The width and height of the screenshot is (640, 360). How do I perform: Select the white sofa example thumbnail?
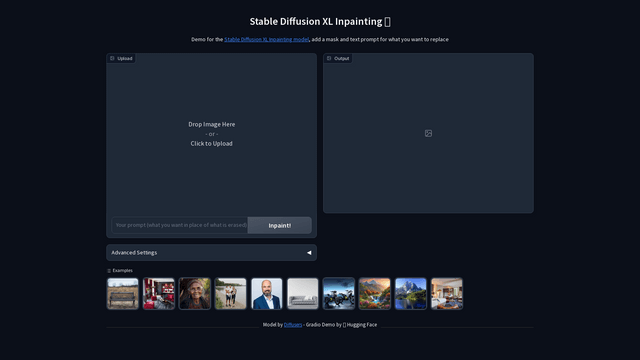click(302, 294)
